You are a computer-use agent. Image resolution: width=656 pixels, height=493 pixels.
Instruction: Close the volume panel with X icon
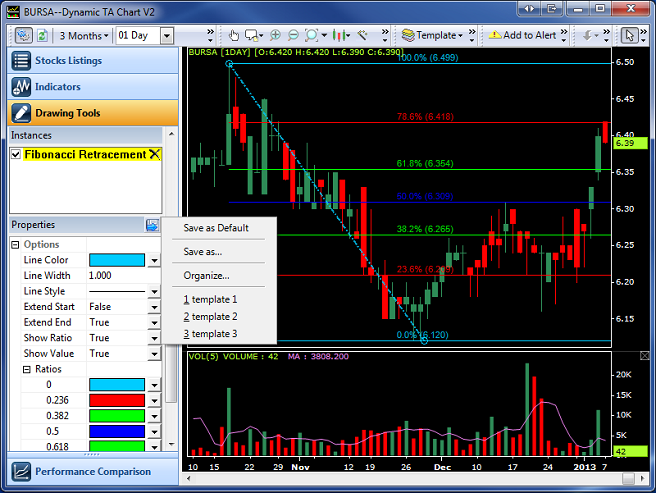point(645,356)
